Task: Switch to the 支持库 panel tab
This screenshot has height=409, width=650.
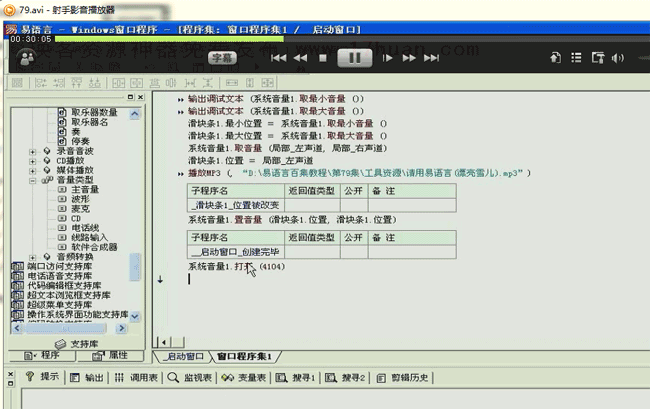Action: (x=77, y=344)
